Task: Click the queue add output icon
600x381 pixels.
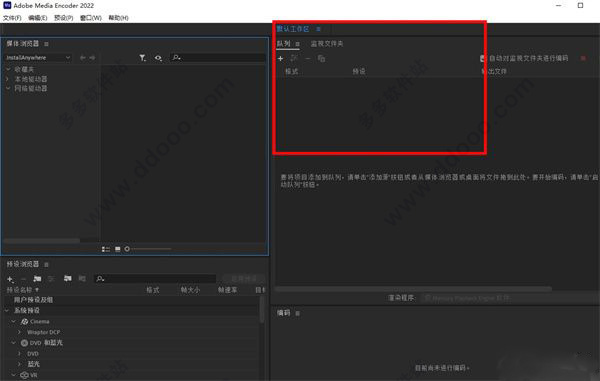Action: (294, 58)
